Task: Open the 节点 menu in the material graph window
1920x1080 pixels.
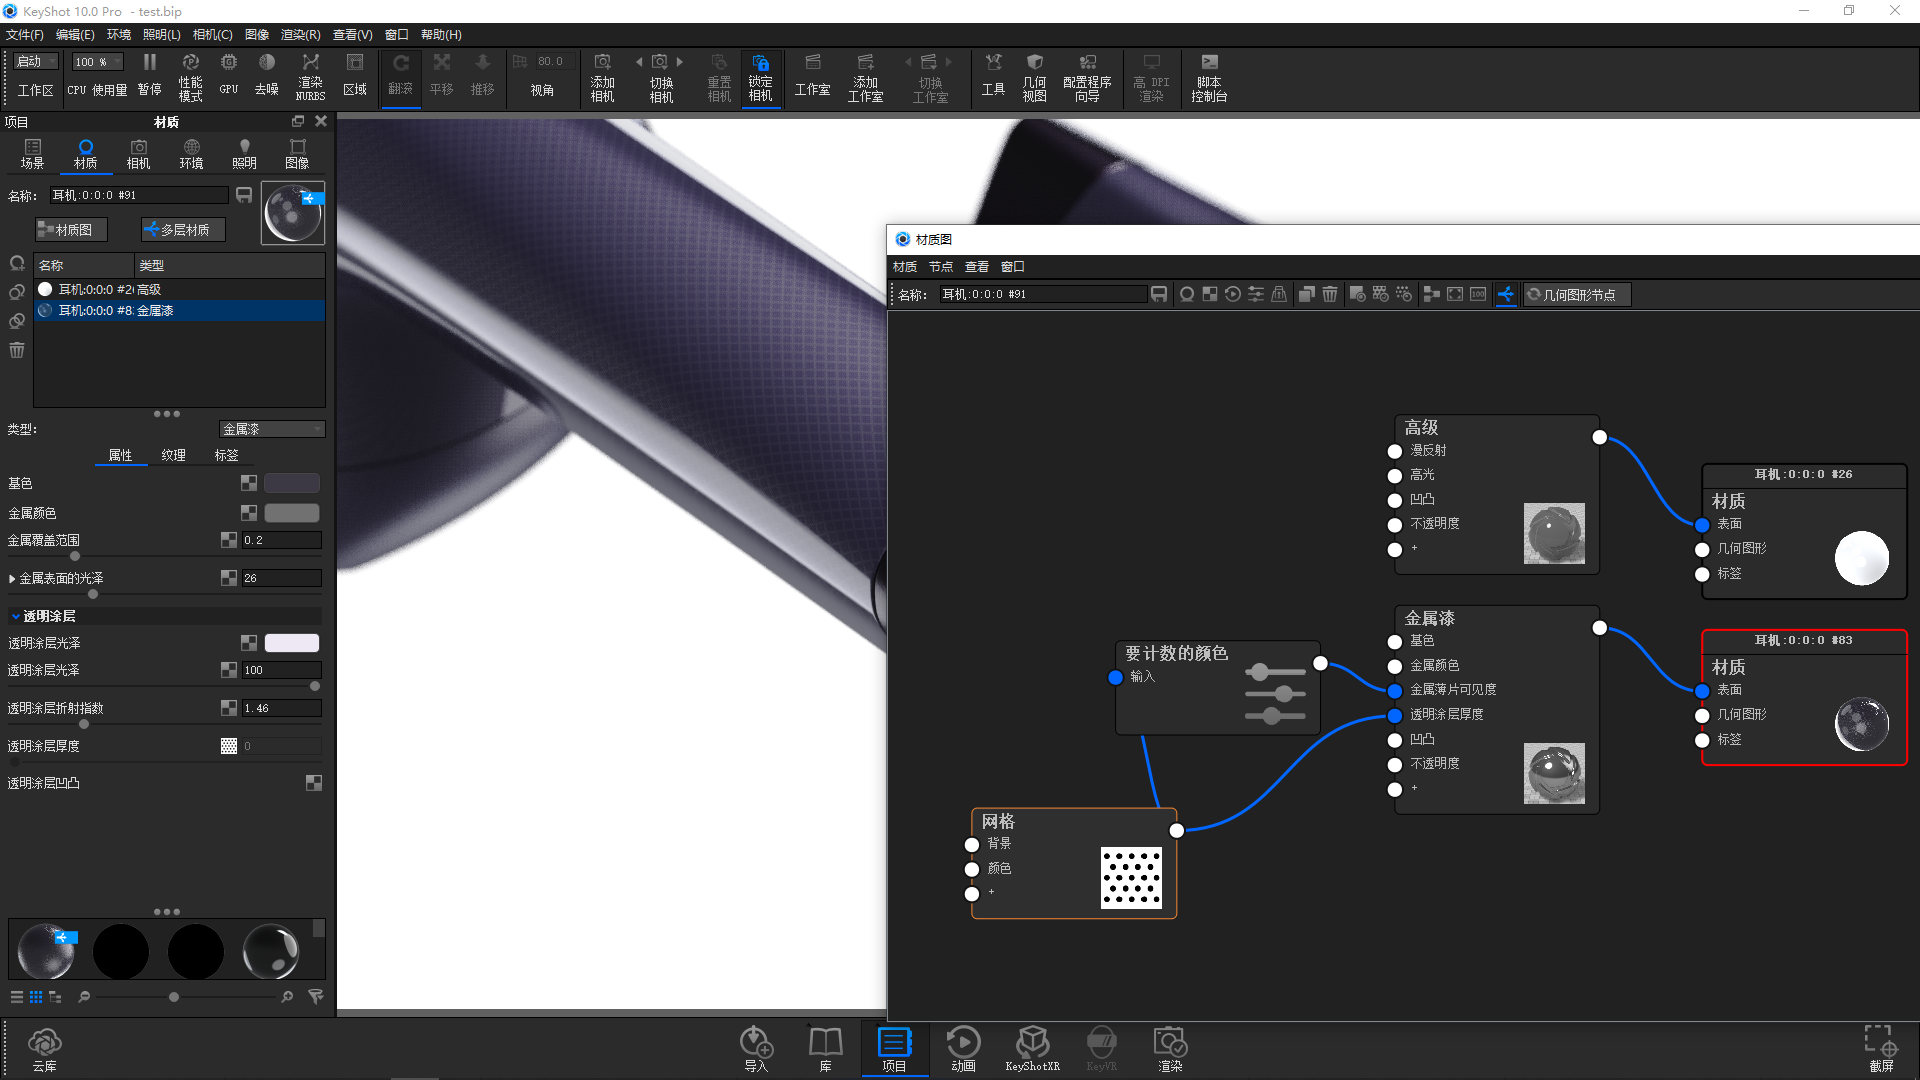Action: [940, 266]
